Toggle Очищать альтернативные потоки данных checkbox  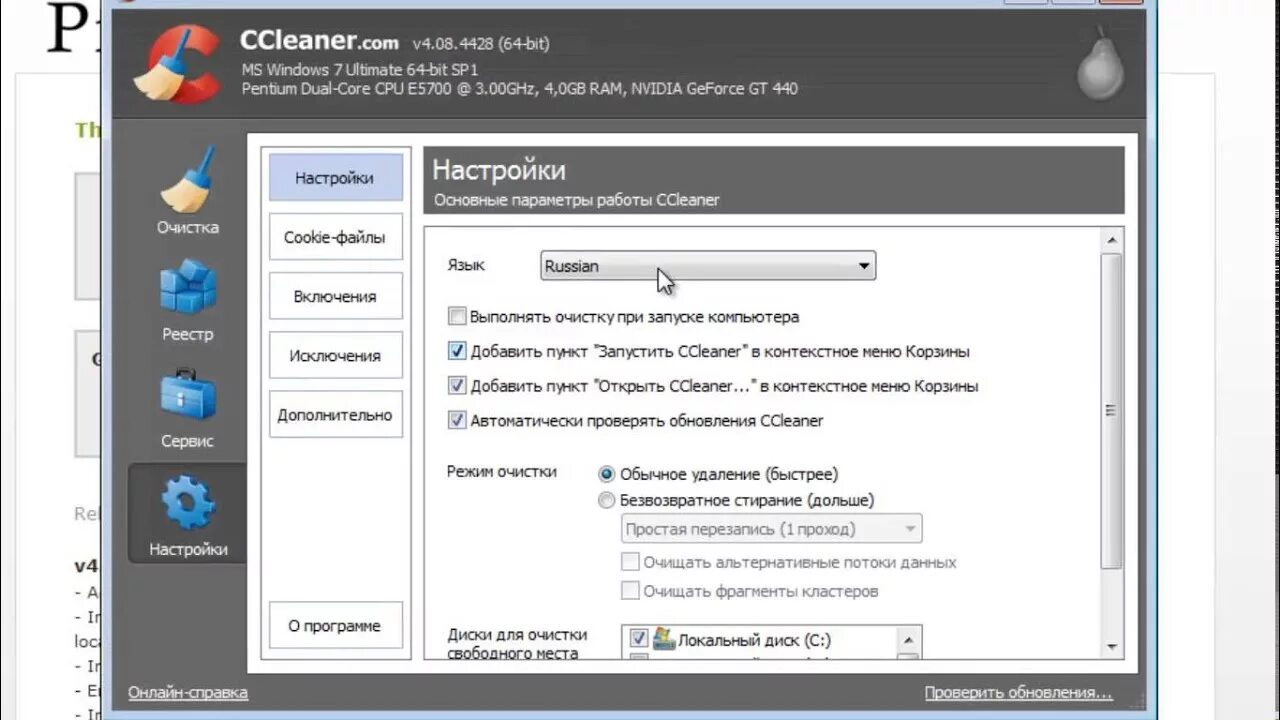[630, 562]
